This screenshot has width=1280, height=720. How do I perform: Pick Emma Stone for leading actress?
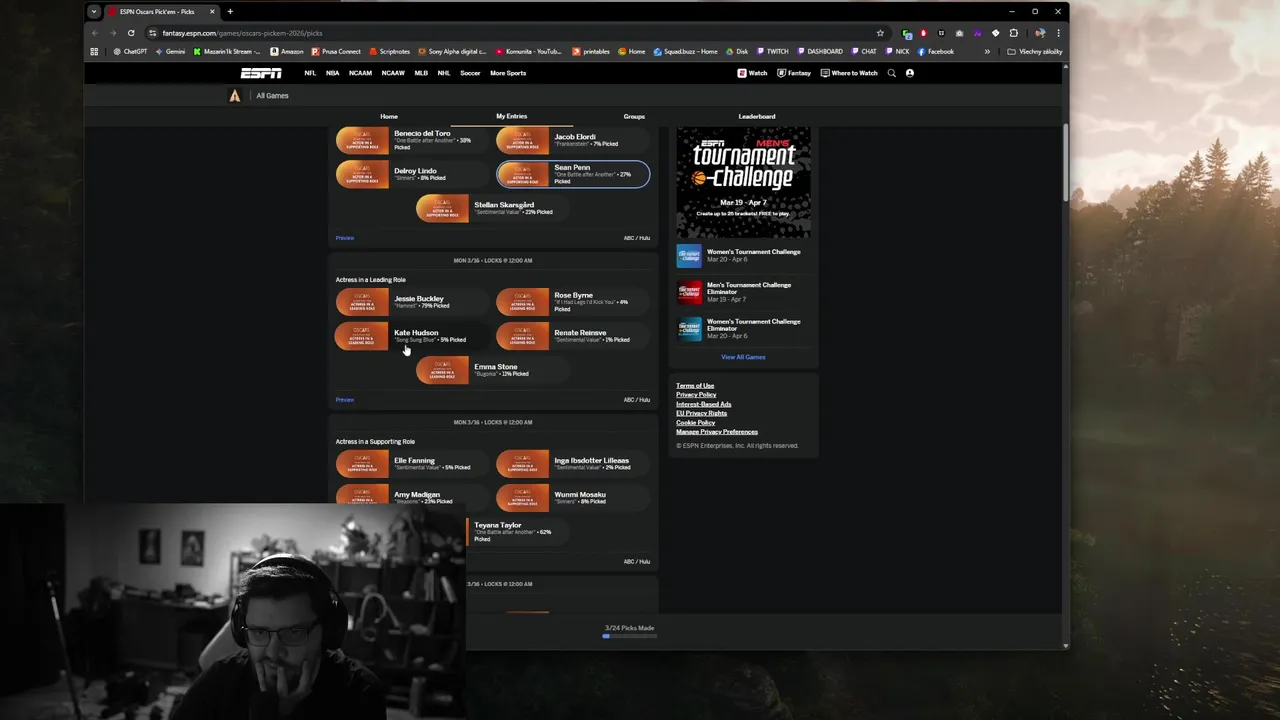pyautogui.click(x=493, y=370)
